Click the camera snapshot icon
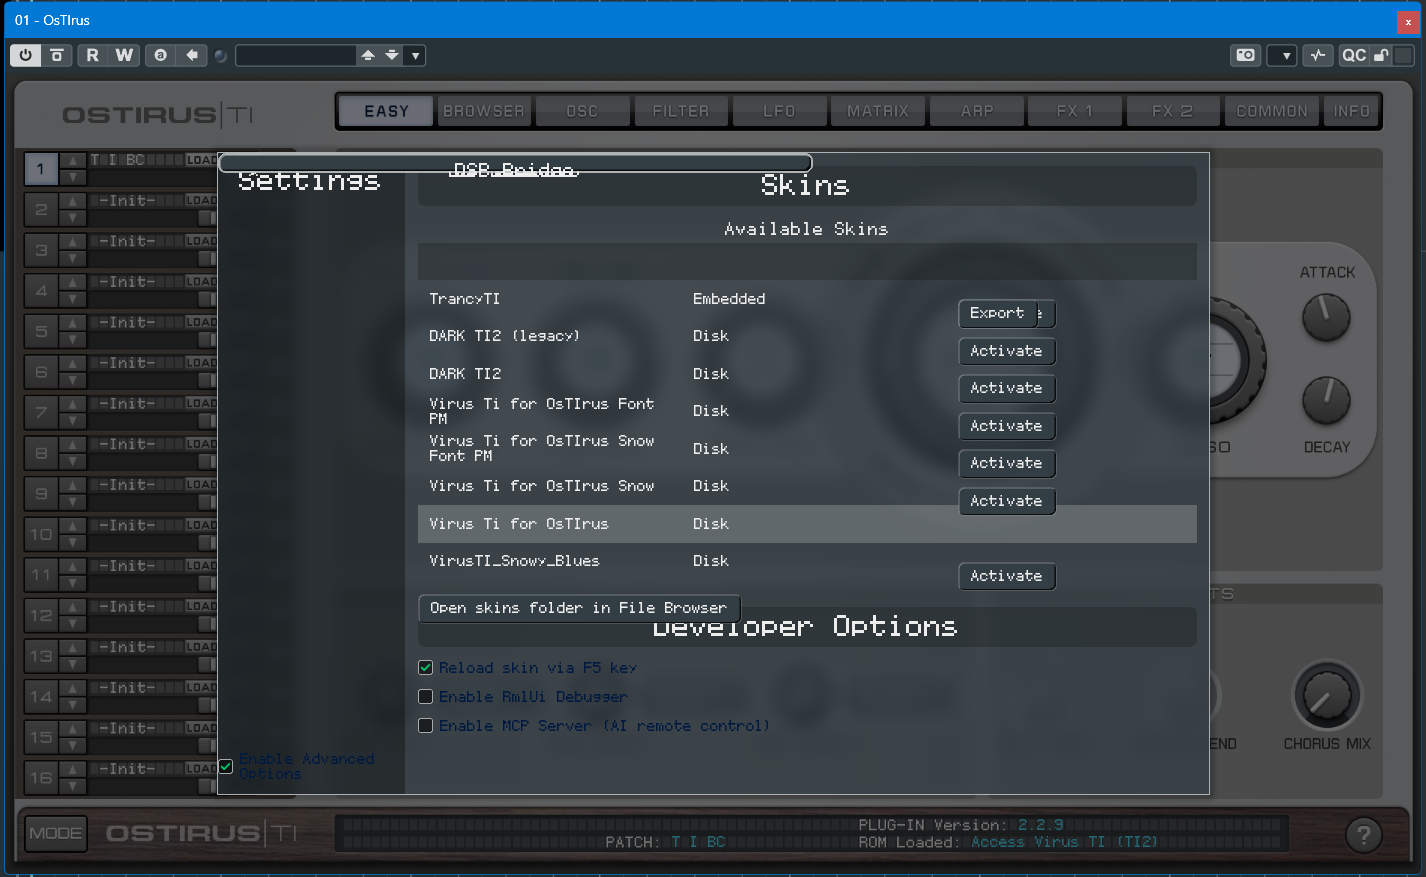The height and width of the screenshot is (877, 1426). pos(1246,55)
